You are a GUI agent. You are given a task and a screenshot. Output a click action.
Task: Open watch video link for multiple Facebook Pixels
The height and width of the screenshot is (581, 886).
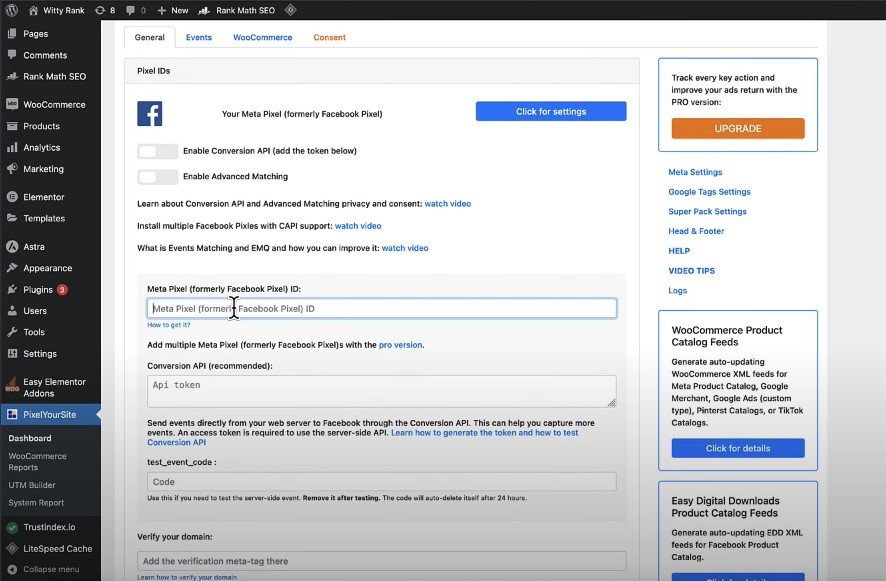358,226
